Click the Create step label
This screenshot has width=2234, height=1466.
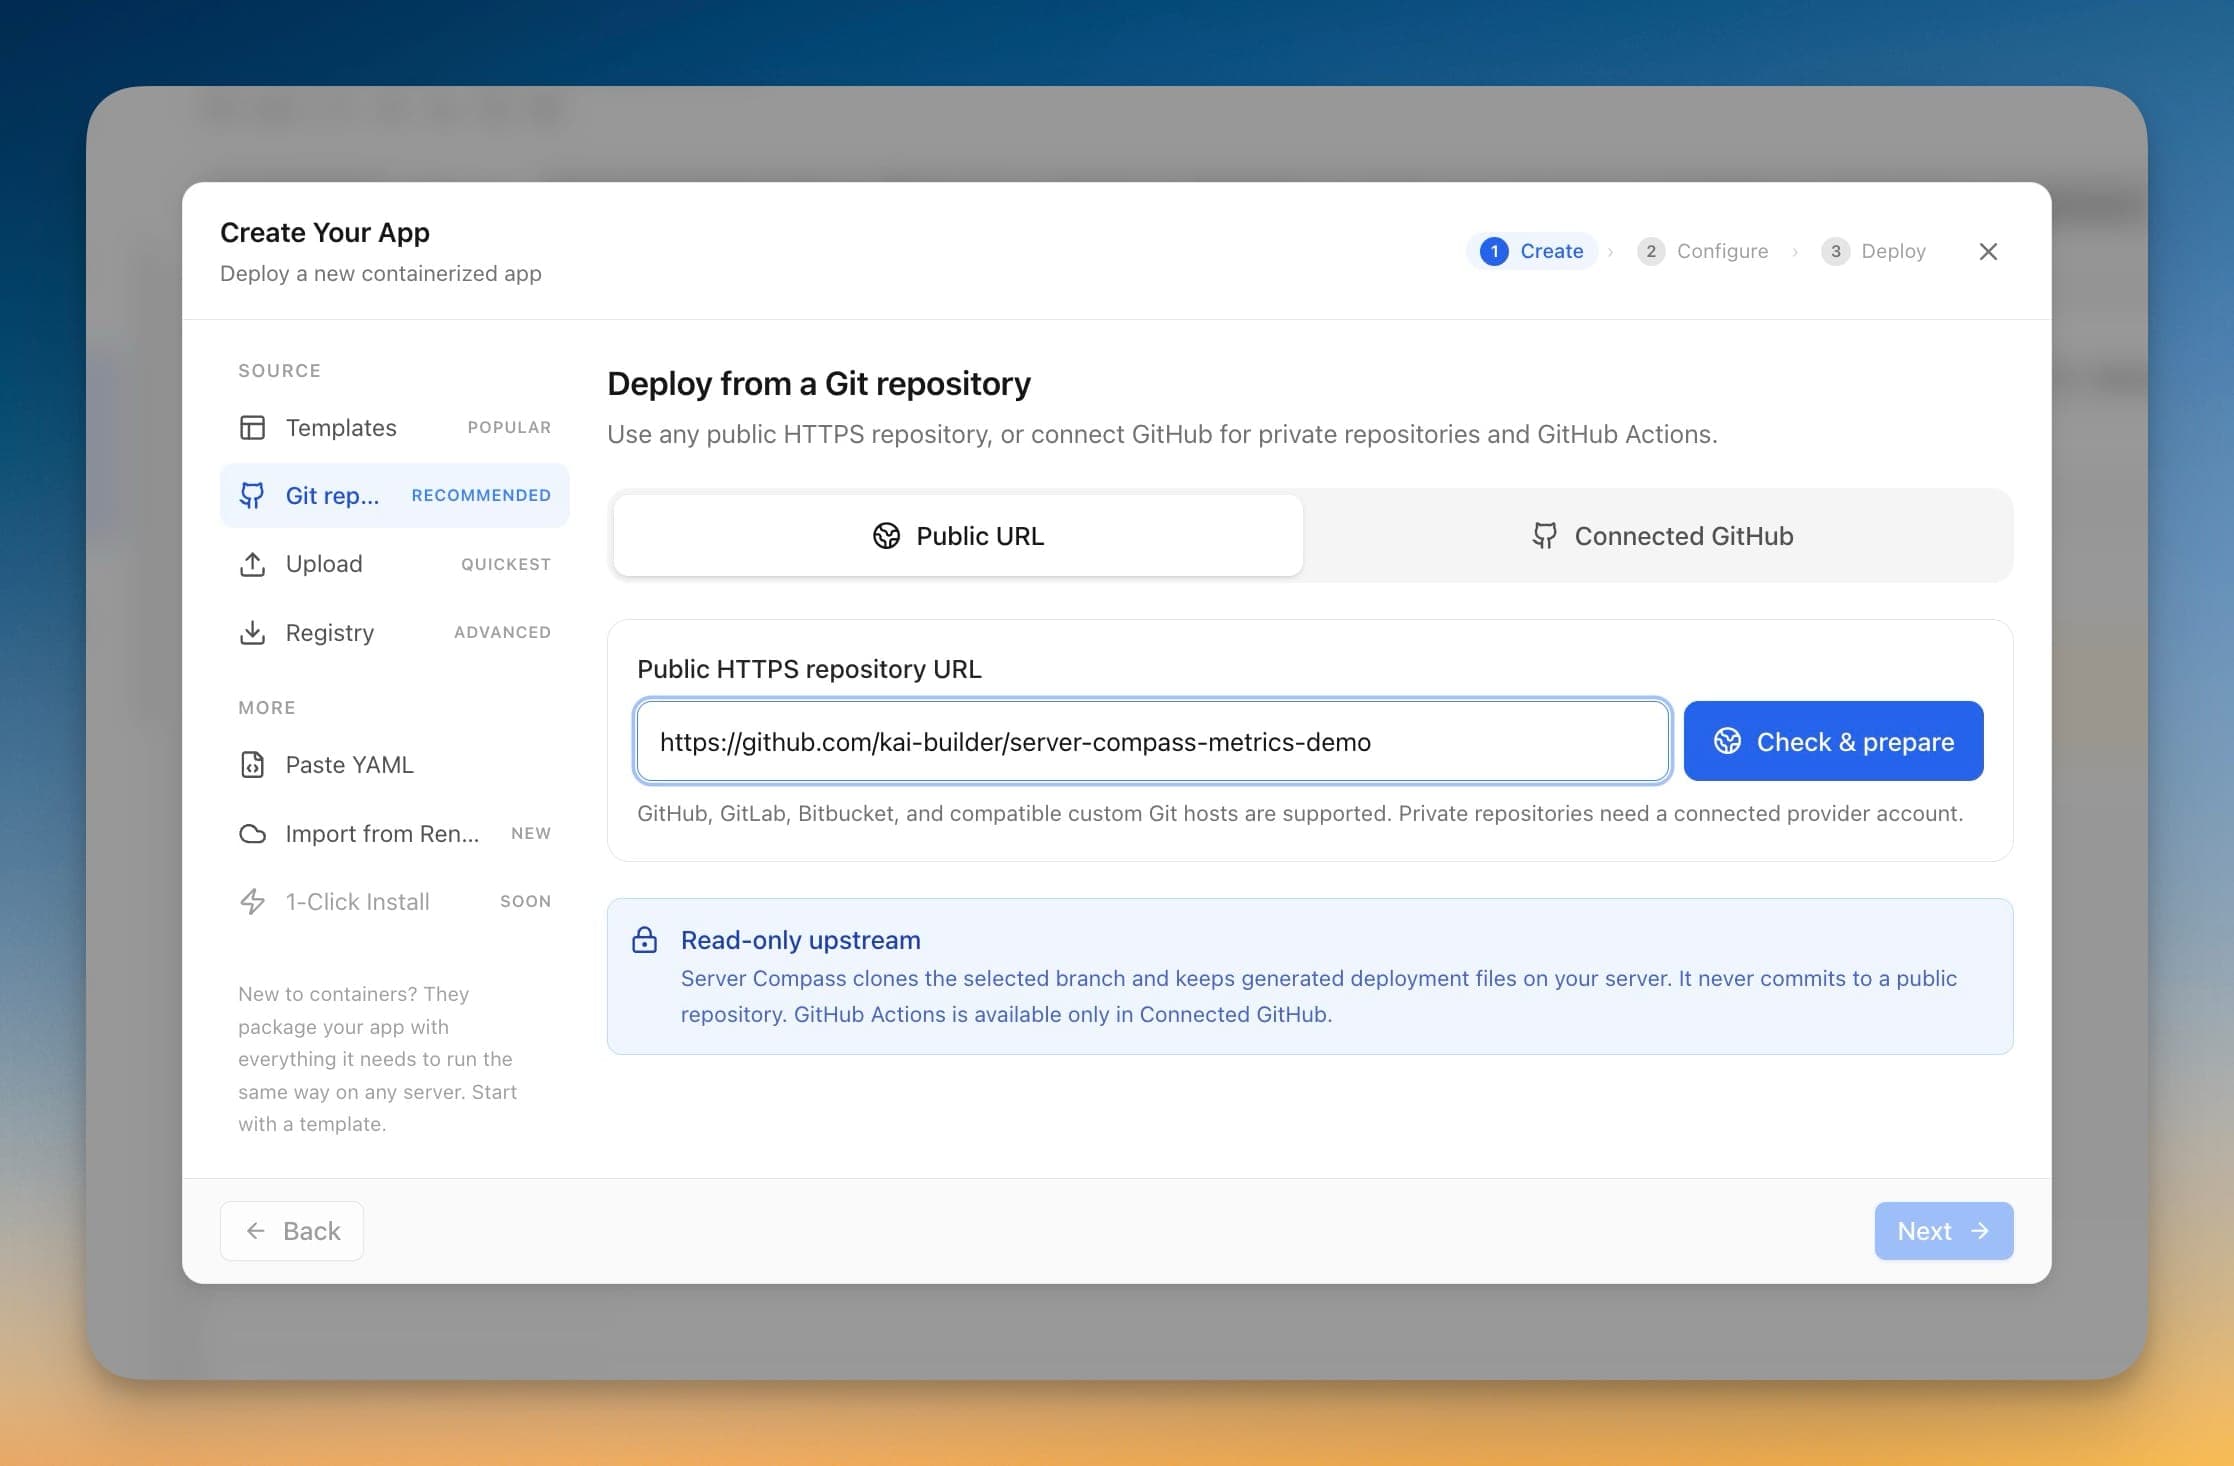(1552, 251)
